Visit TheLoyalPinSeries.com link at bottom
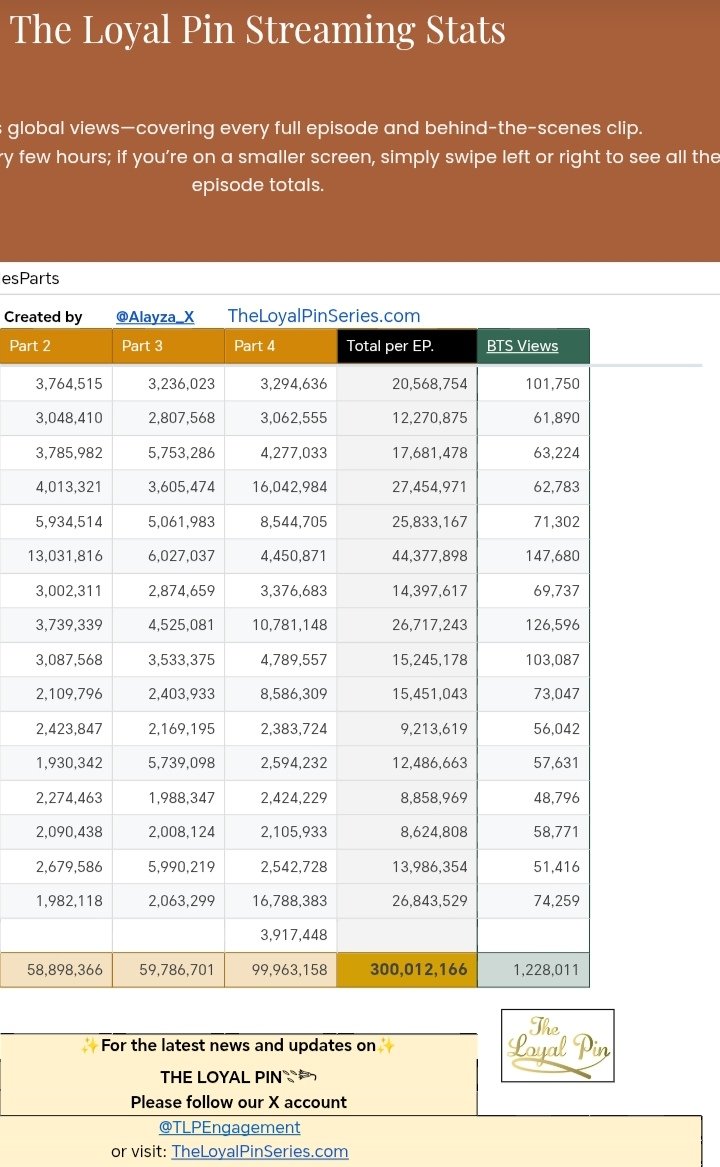The width and height of the screenshot is (720, 1167). coord(260,1151)
